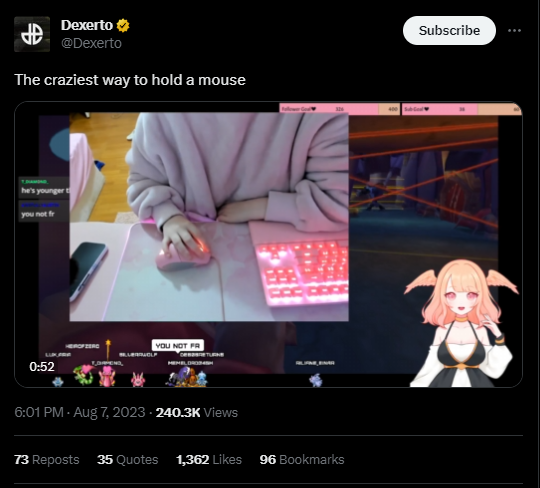Click the tweet text 'The craziest way to hold a mouse'
The image size is (540, 488).
click(130, 80)
